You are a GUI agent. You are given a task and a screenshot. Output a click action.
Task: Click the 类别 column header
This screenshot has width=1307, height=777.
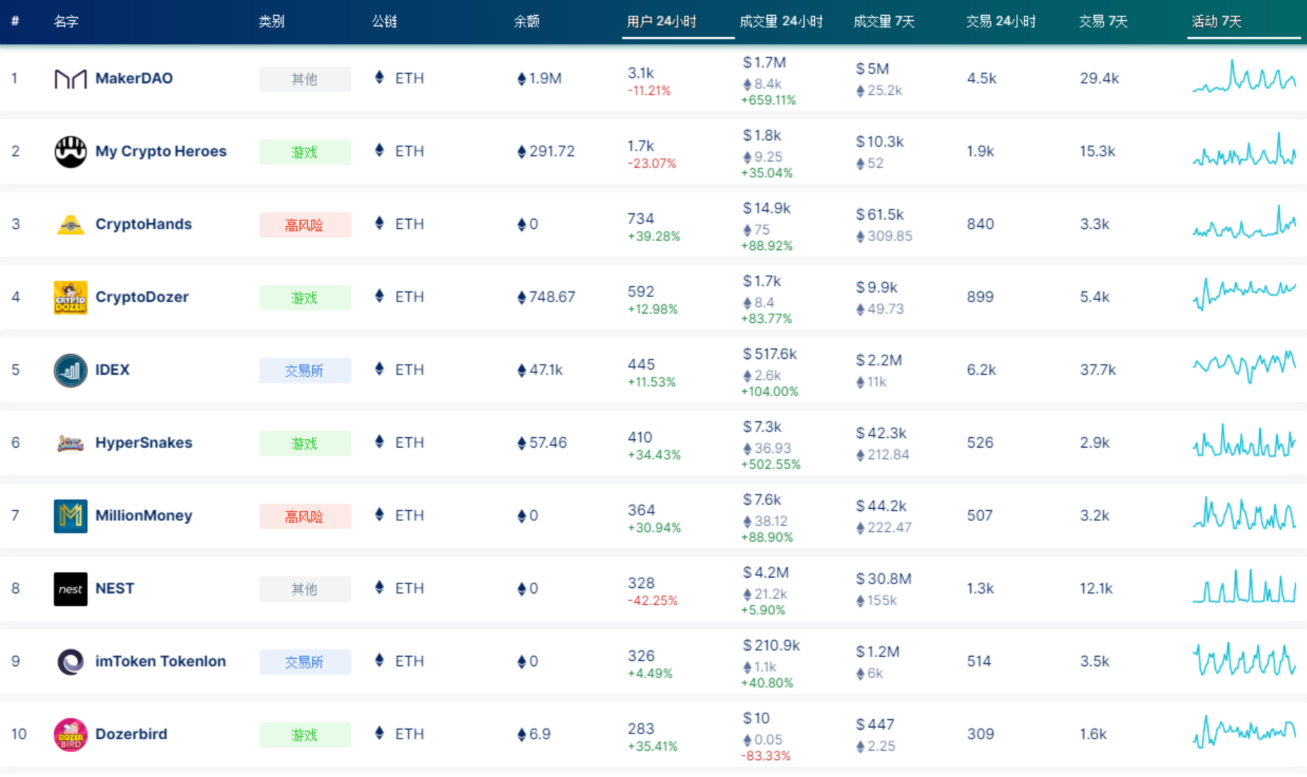coord(271,21)
